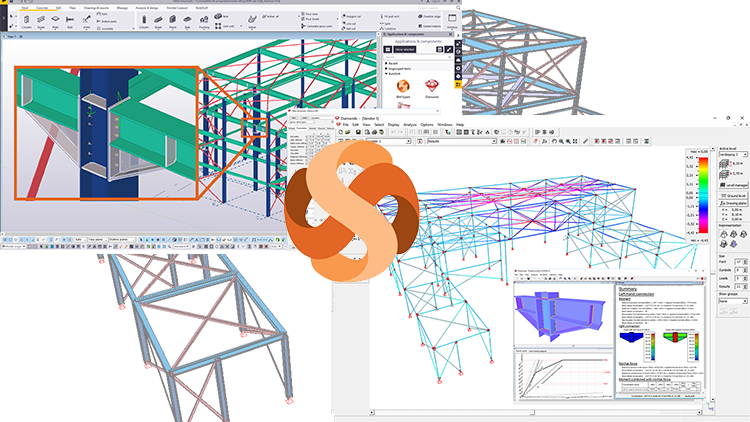Launch BIM Expert from Applications & components
This screenshot has height=422, width=750.
tap(403, 89)
